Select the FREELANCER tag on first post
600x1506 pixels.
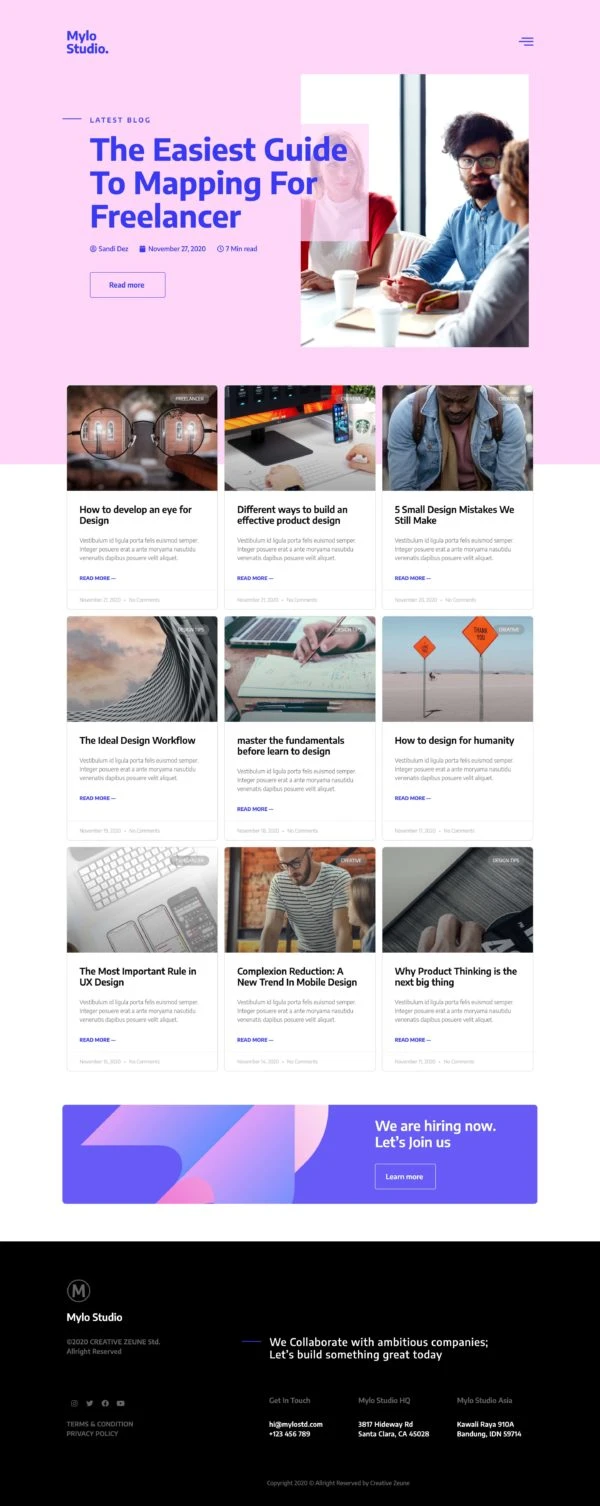pos(190,398)
